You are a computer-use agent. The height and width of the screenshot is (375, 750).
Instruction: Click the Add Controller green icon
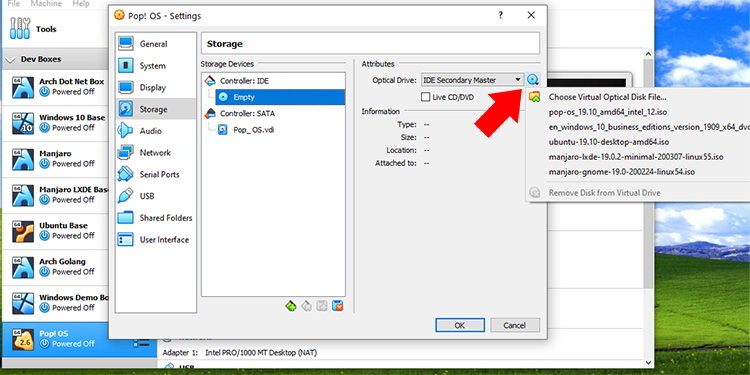point(291,306)
